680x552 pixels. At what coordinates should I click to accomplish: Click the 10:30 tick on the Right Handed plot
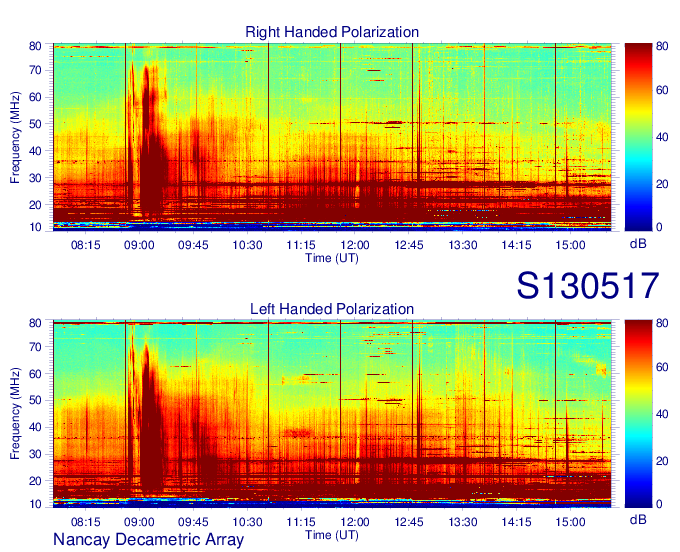[x=247, y=245]
